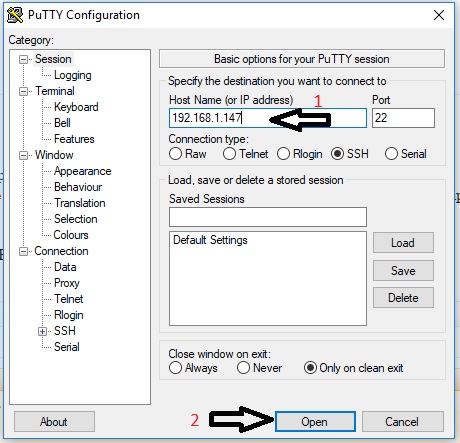460x443 pixels.
Task: Select the Keyboard terminal category
Action: click(76, 107)
